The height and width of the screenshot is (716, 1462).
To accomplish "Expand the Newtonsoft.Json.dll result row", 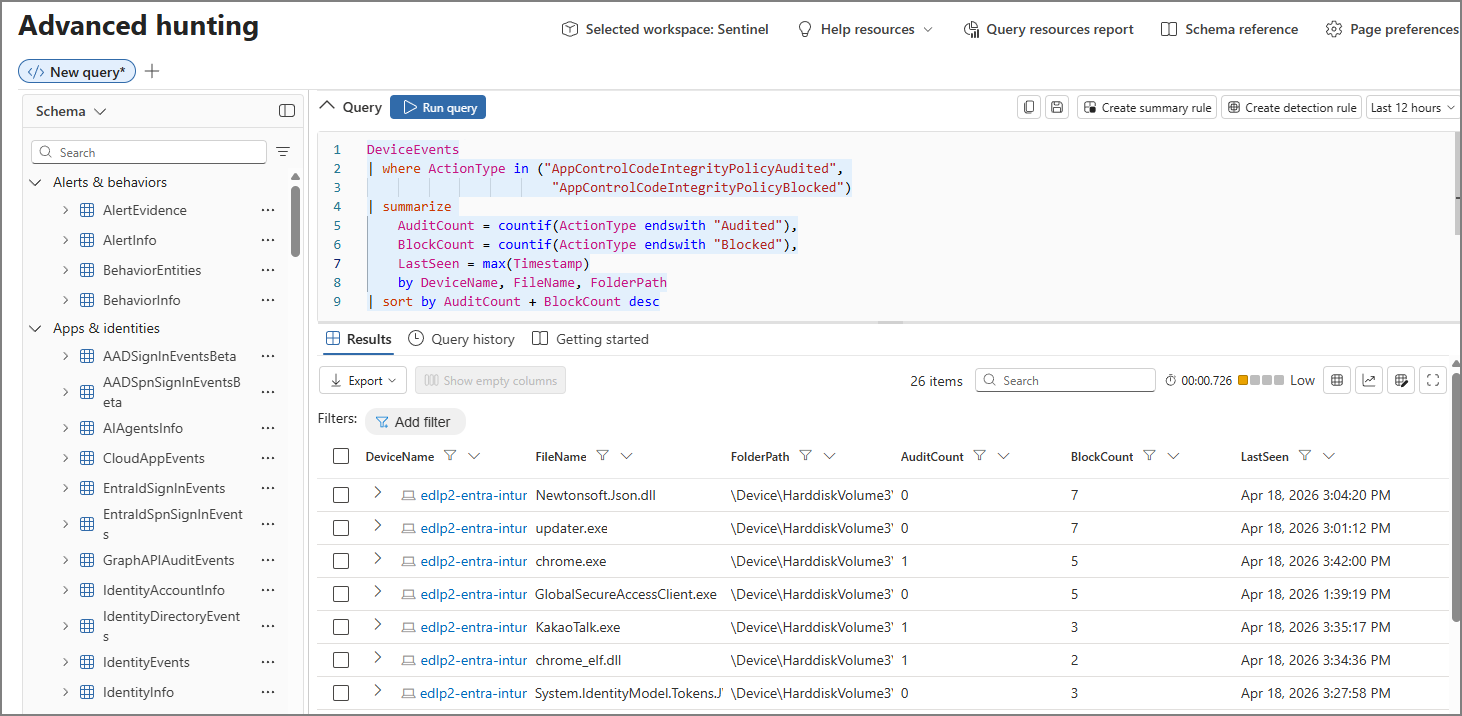I will (x=377, y=492).
